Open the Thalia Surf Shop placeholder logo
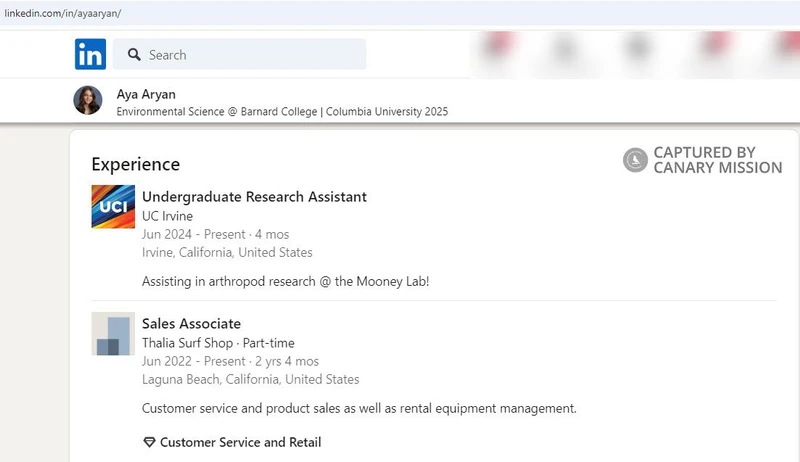This screenshot has height=462, width=800. [113, 333]
